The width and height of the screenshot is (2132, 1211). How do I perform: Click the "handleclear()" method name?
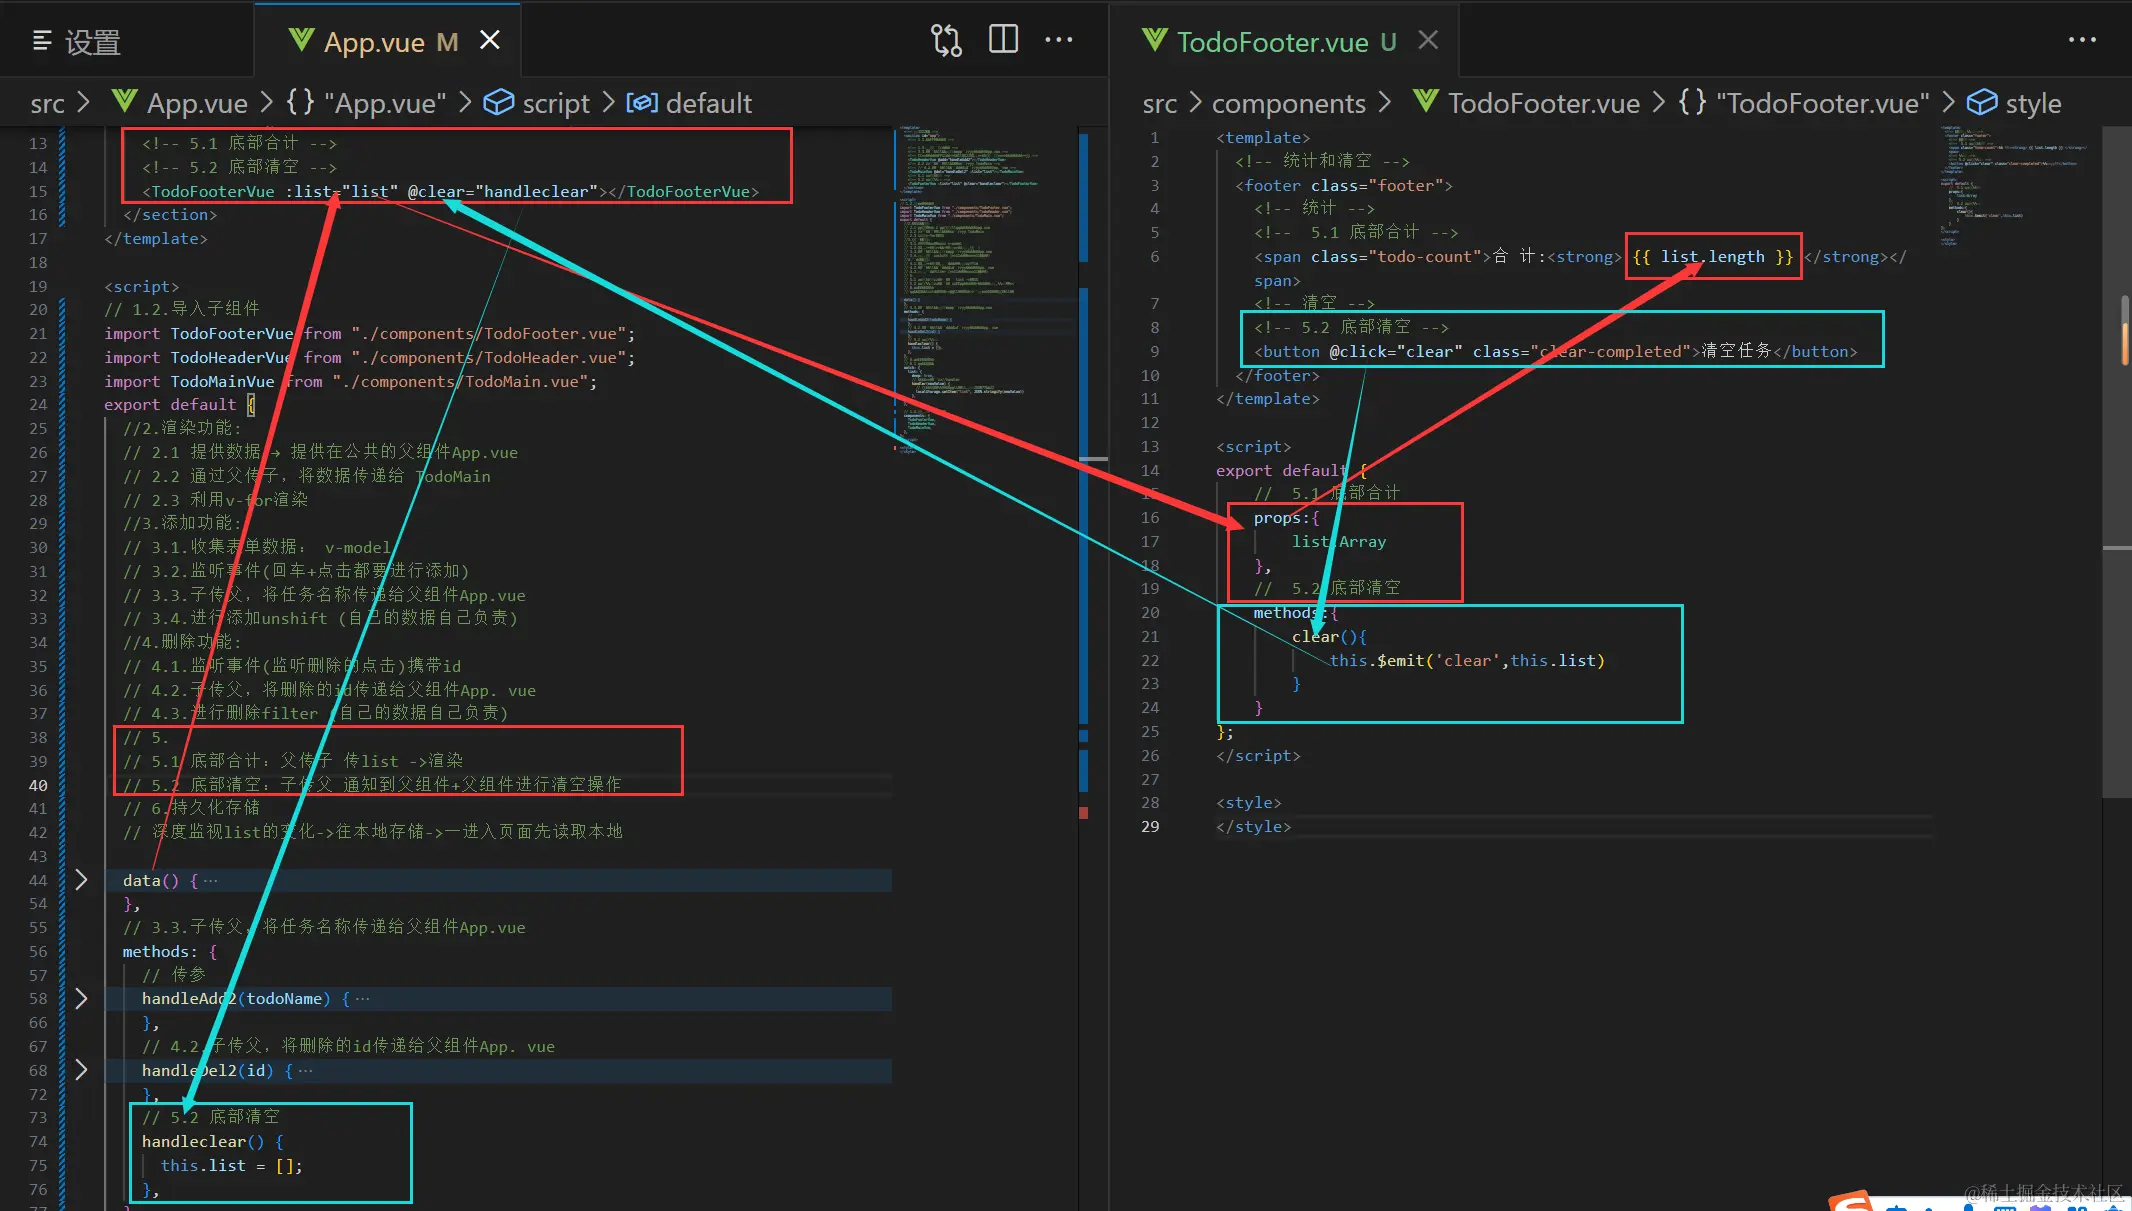tap(203, 1141)
